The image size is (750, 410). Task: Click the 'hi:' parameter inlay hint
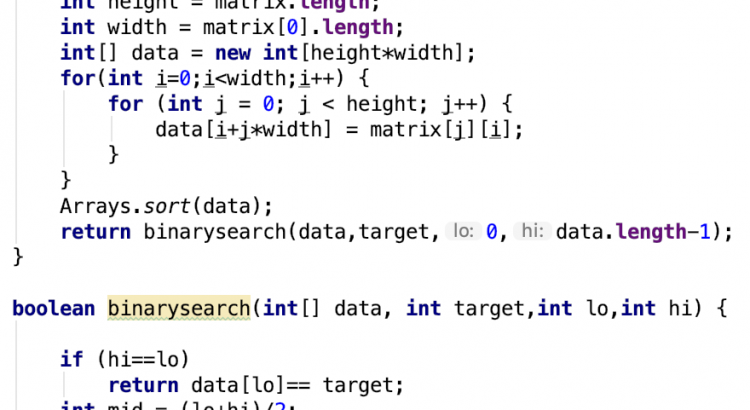pyautogui.click(x=532, y=232)
